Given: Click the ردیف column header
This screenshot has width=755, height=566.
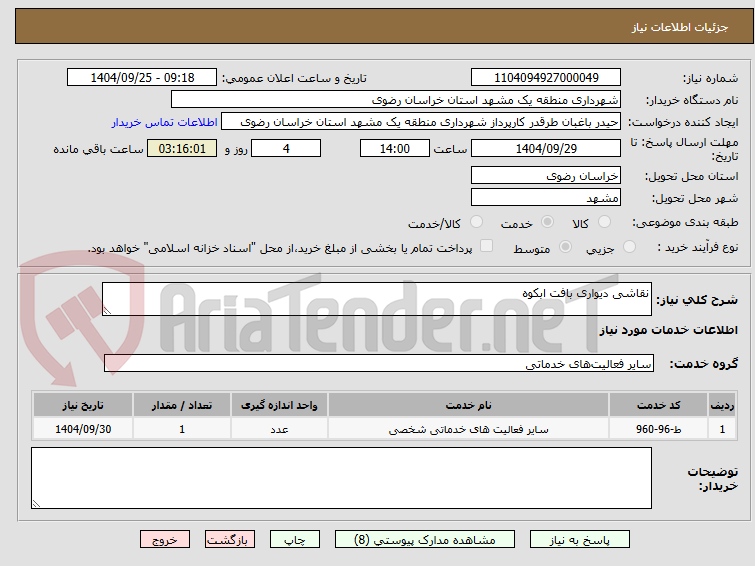Looking at the screenshot, I should pyautogui.click(x=722, y=405).
